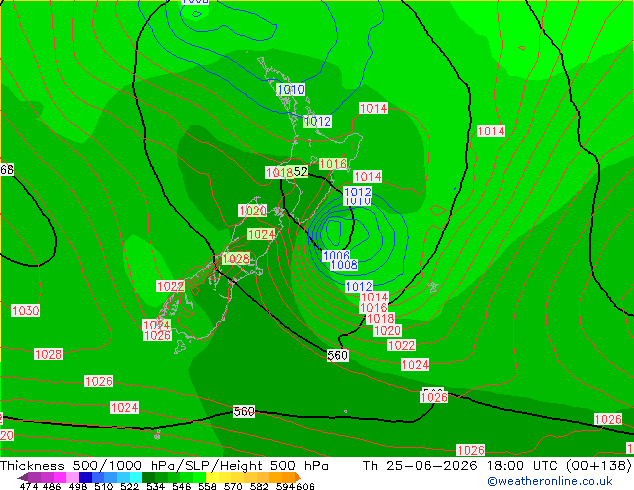Click the 'Th 25-06-2026 18:00 UTC' timestamp
634x490 pixels.
462,466
